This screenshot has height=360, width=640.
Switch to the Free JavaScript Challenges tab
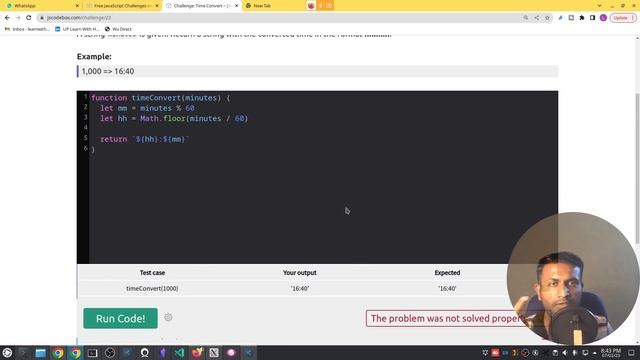pyautogui.click(x=122, y=6)
